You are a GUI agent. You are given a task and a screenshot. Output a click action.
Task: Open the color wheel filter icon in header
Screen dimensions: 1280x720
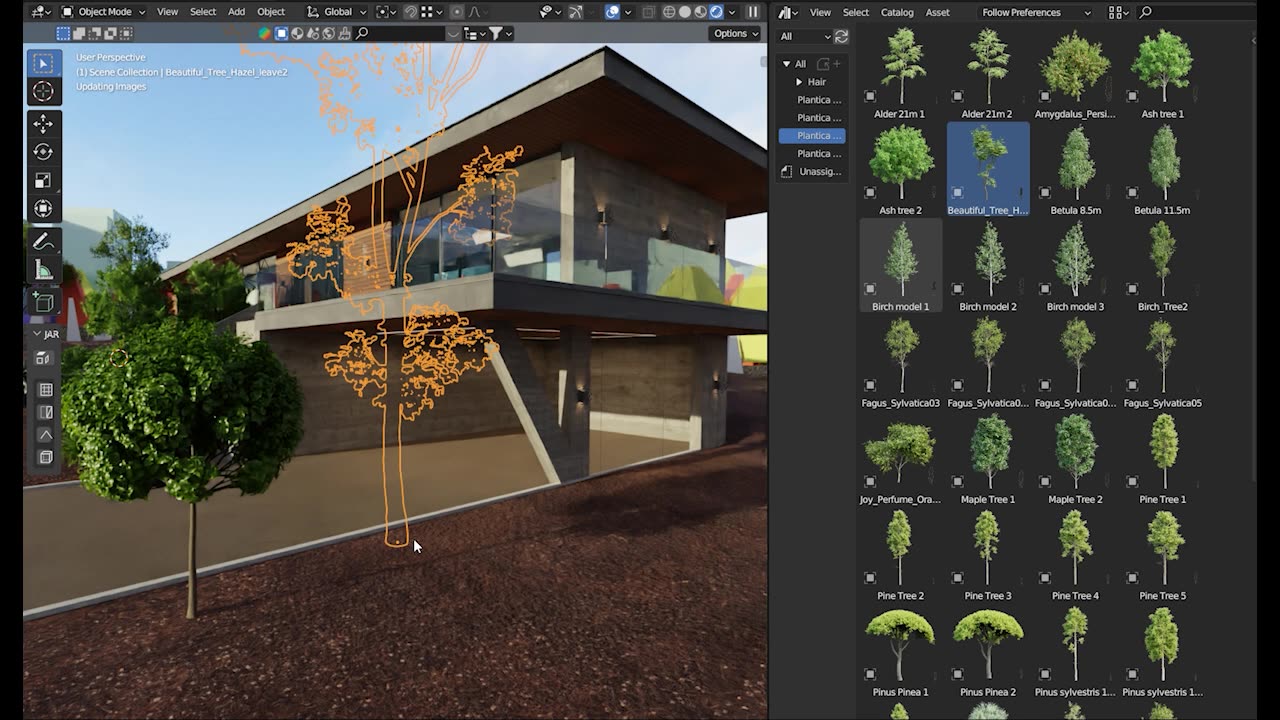pos(264,33)
